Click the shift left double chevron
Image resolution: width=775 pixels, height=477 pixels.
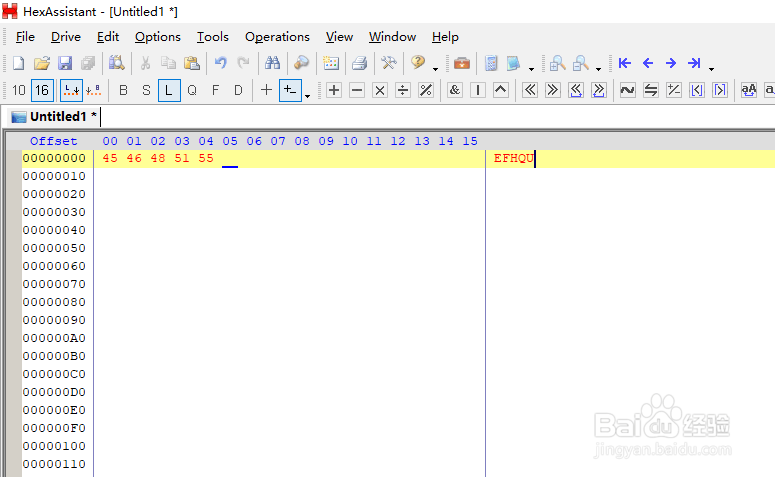coord(530,90)
